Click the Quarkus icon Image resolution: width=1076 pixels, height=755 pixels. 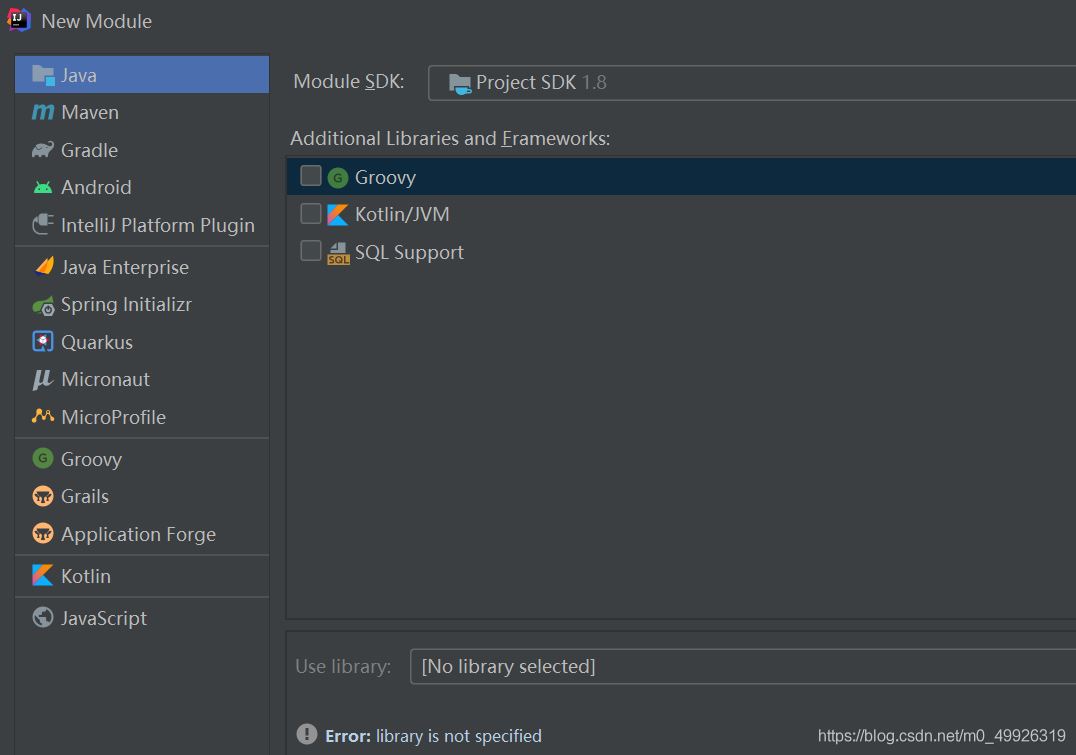(43, 342)
